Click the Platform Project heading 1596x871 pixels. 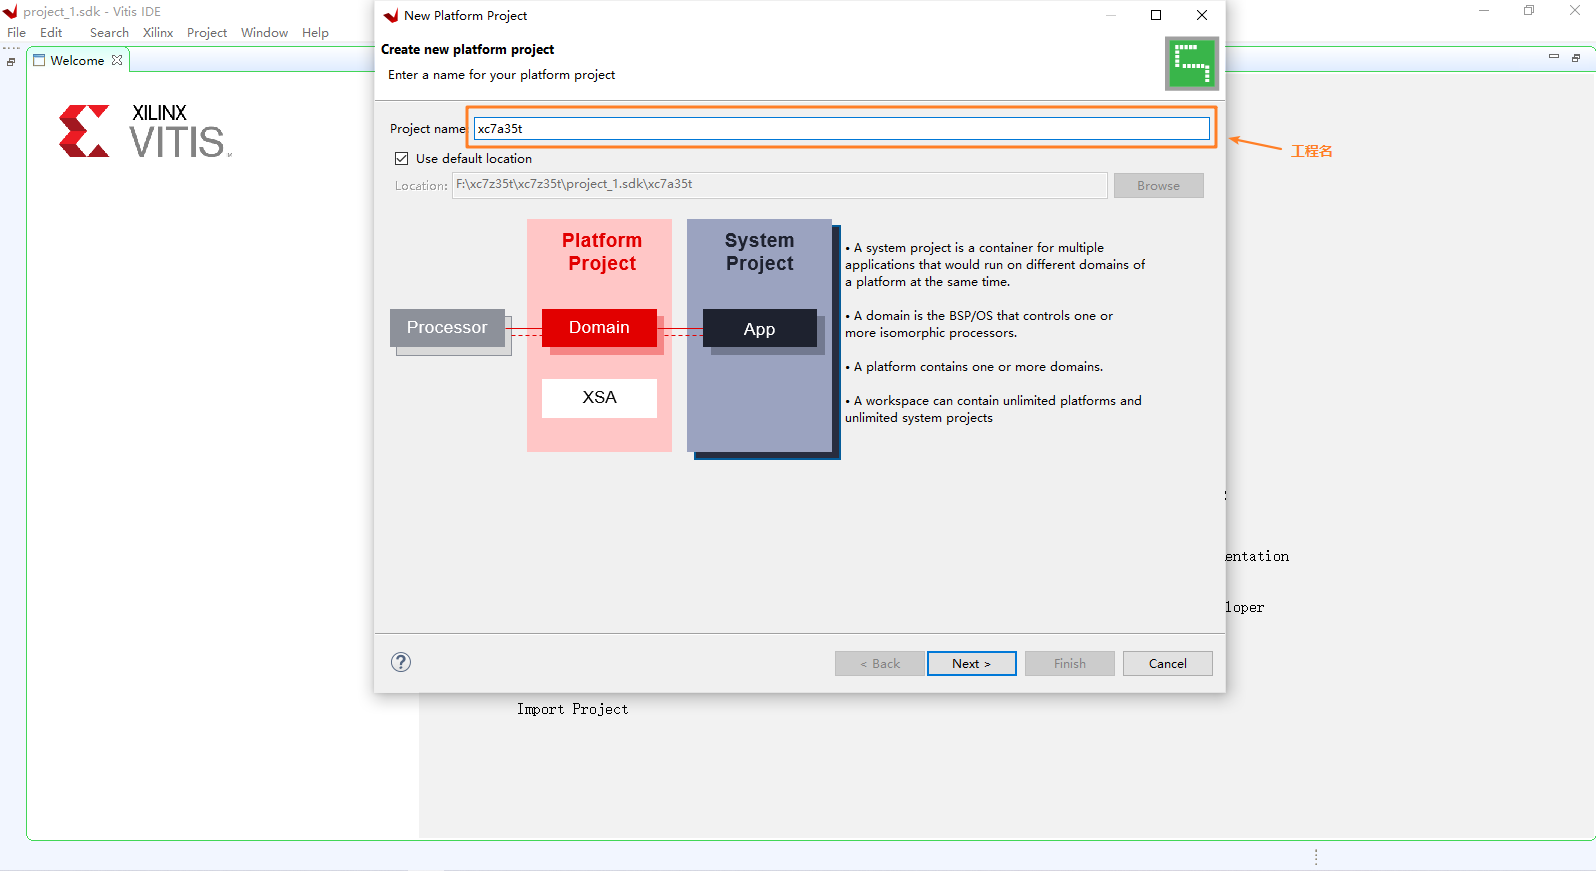pos(602,252)
